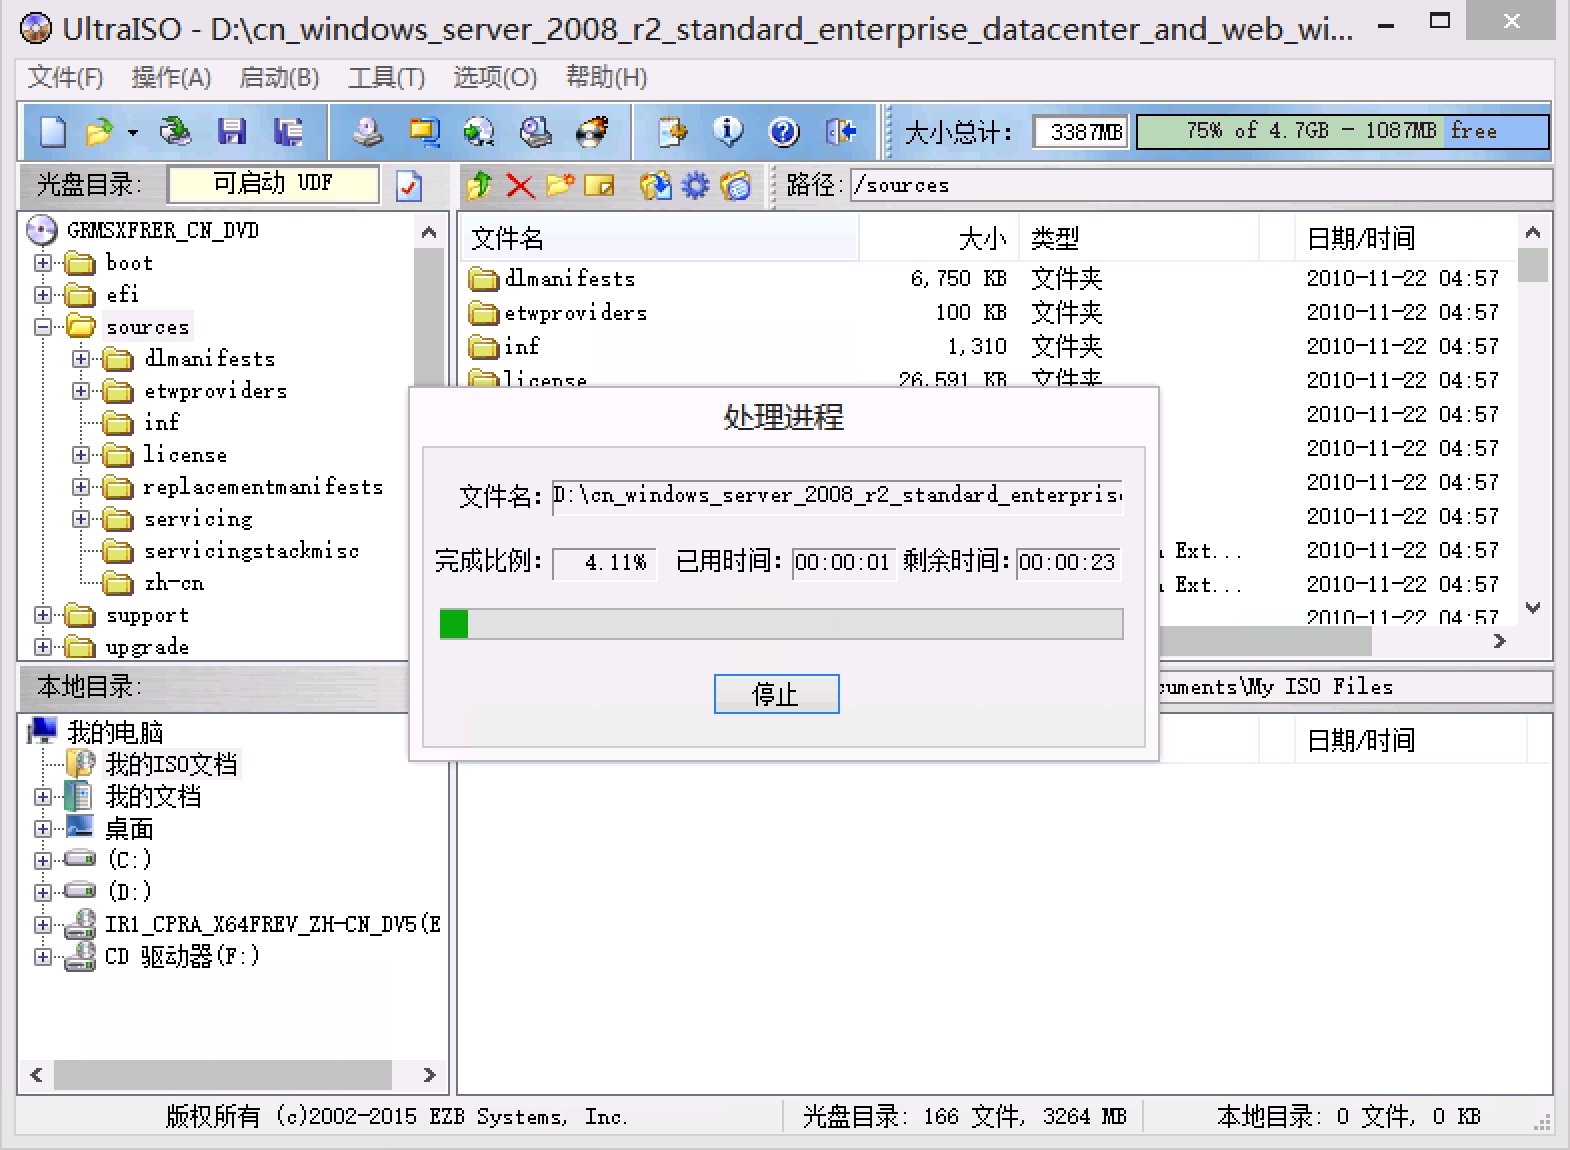This screenshot has width=1570, height=1150.
Task: Sort by 文件名 column header
Action: tap(660, 238)
